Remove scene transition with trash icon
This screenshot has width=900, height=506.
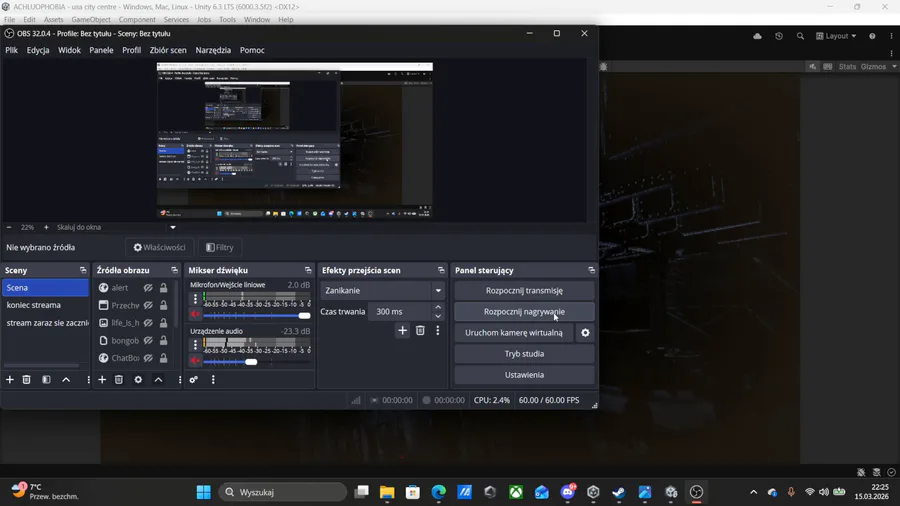coord(420,330)
